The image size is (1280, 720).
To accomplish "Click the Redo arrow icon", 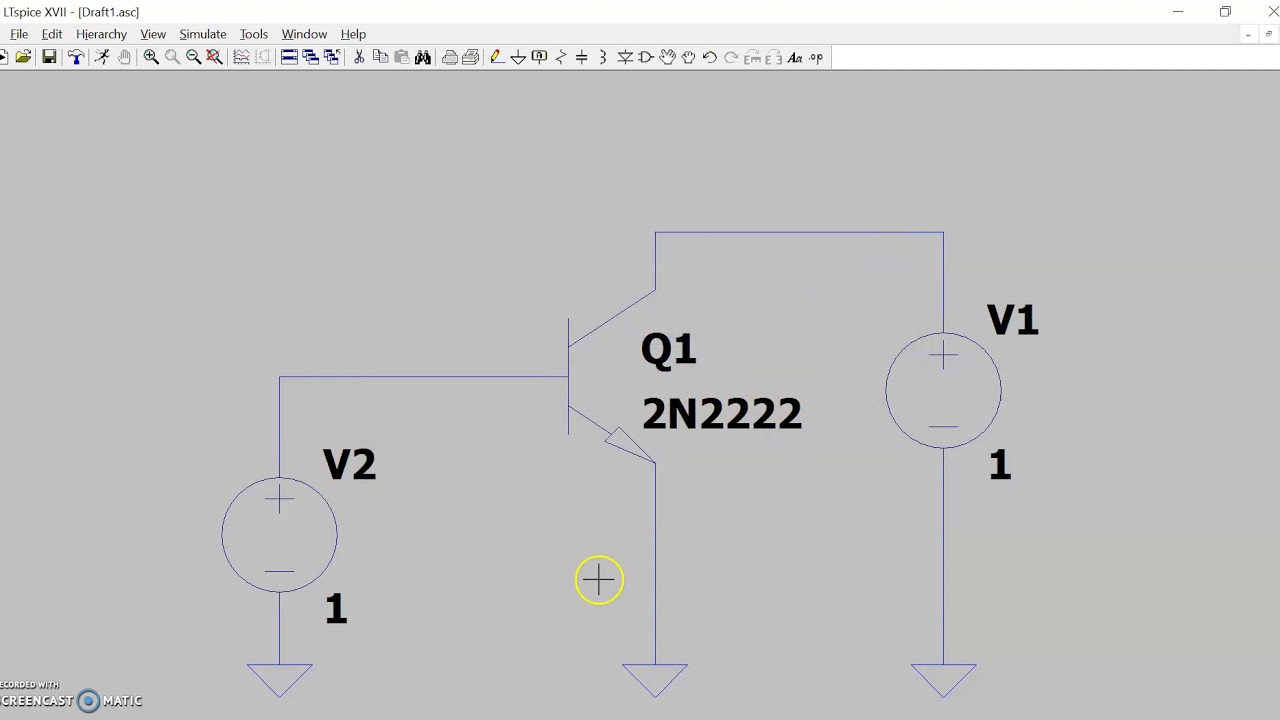I will tap(731, 58).
